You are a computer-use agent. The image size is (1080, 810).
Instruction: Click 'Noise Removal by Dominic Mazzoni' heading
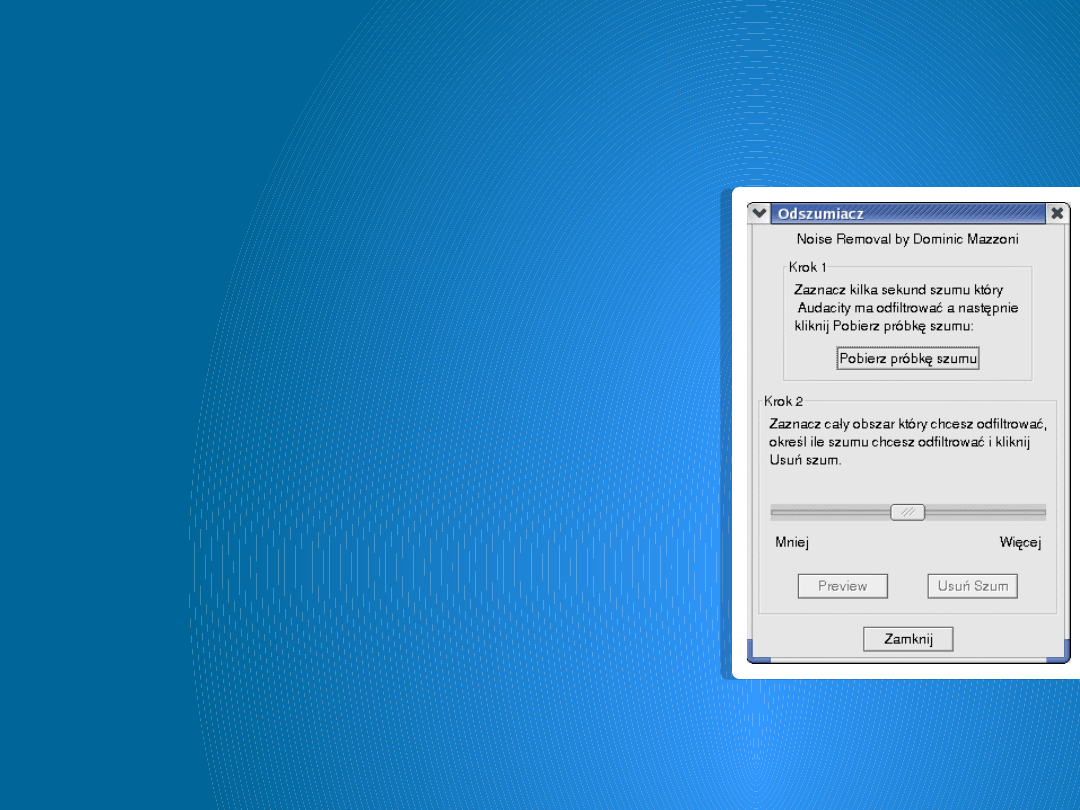(x=907, y=239)
